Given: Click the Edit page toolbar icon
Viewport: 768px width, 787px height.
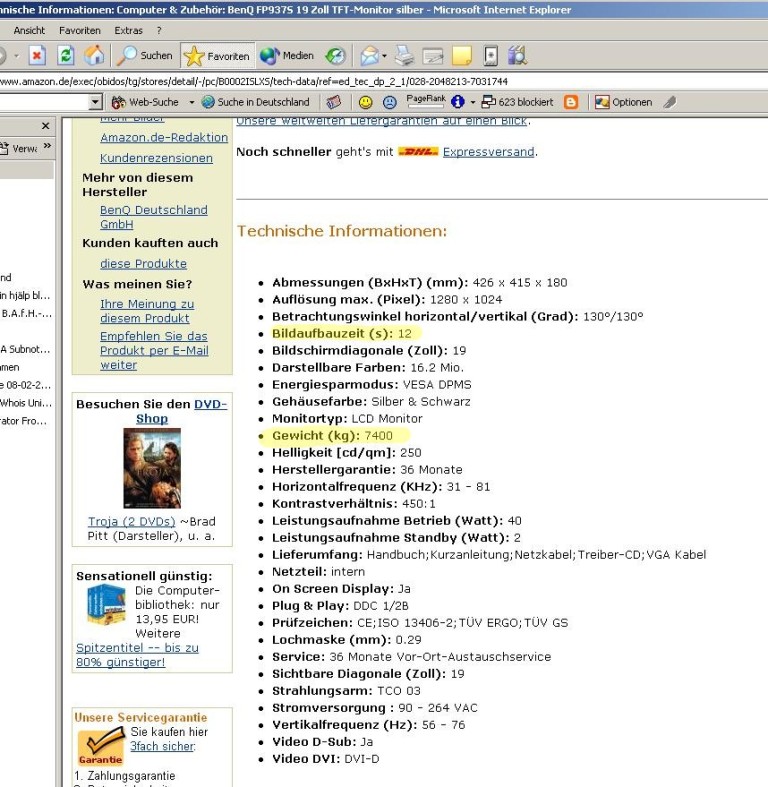Looking at the screenshot, I should tap(433, 56).
